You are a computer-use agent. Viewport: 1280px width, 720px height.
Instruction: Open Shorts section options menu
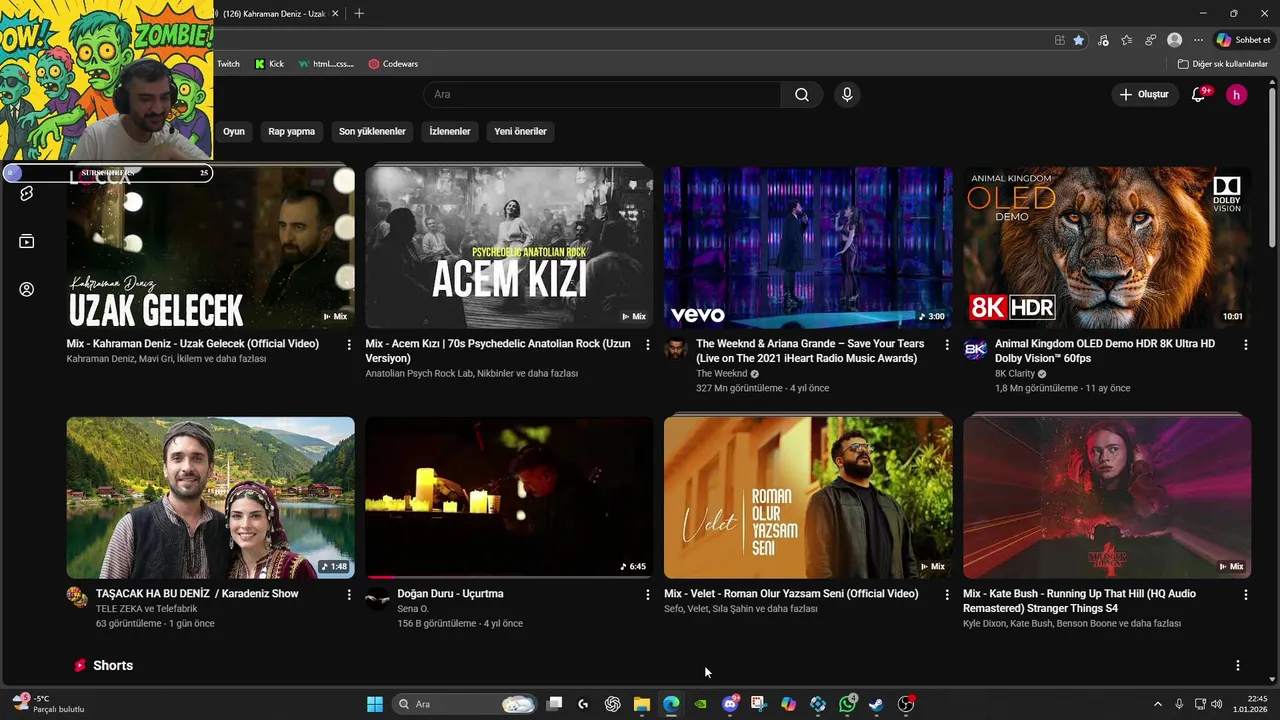pos(1238,665)
